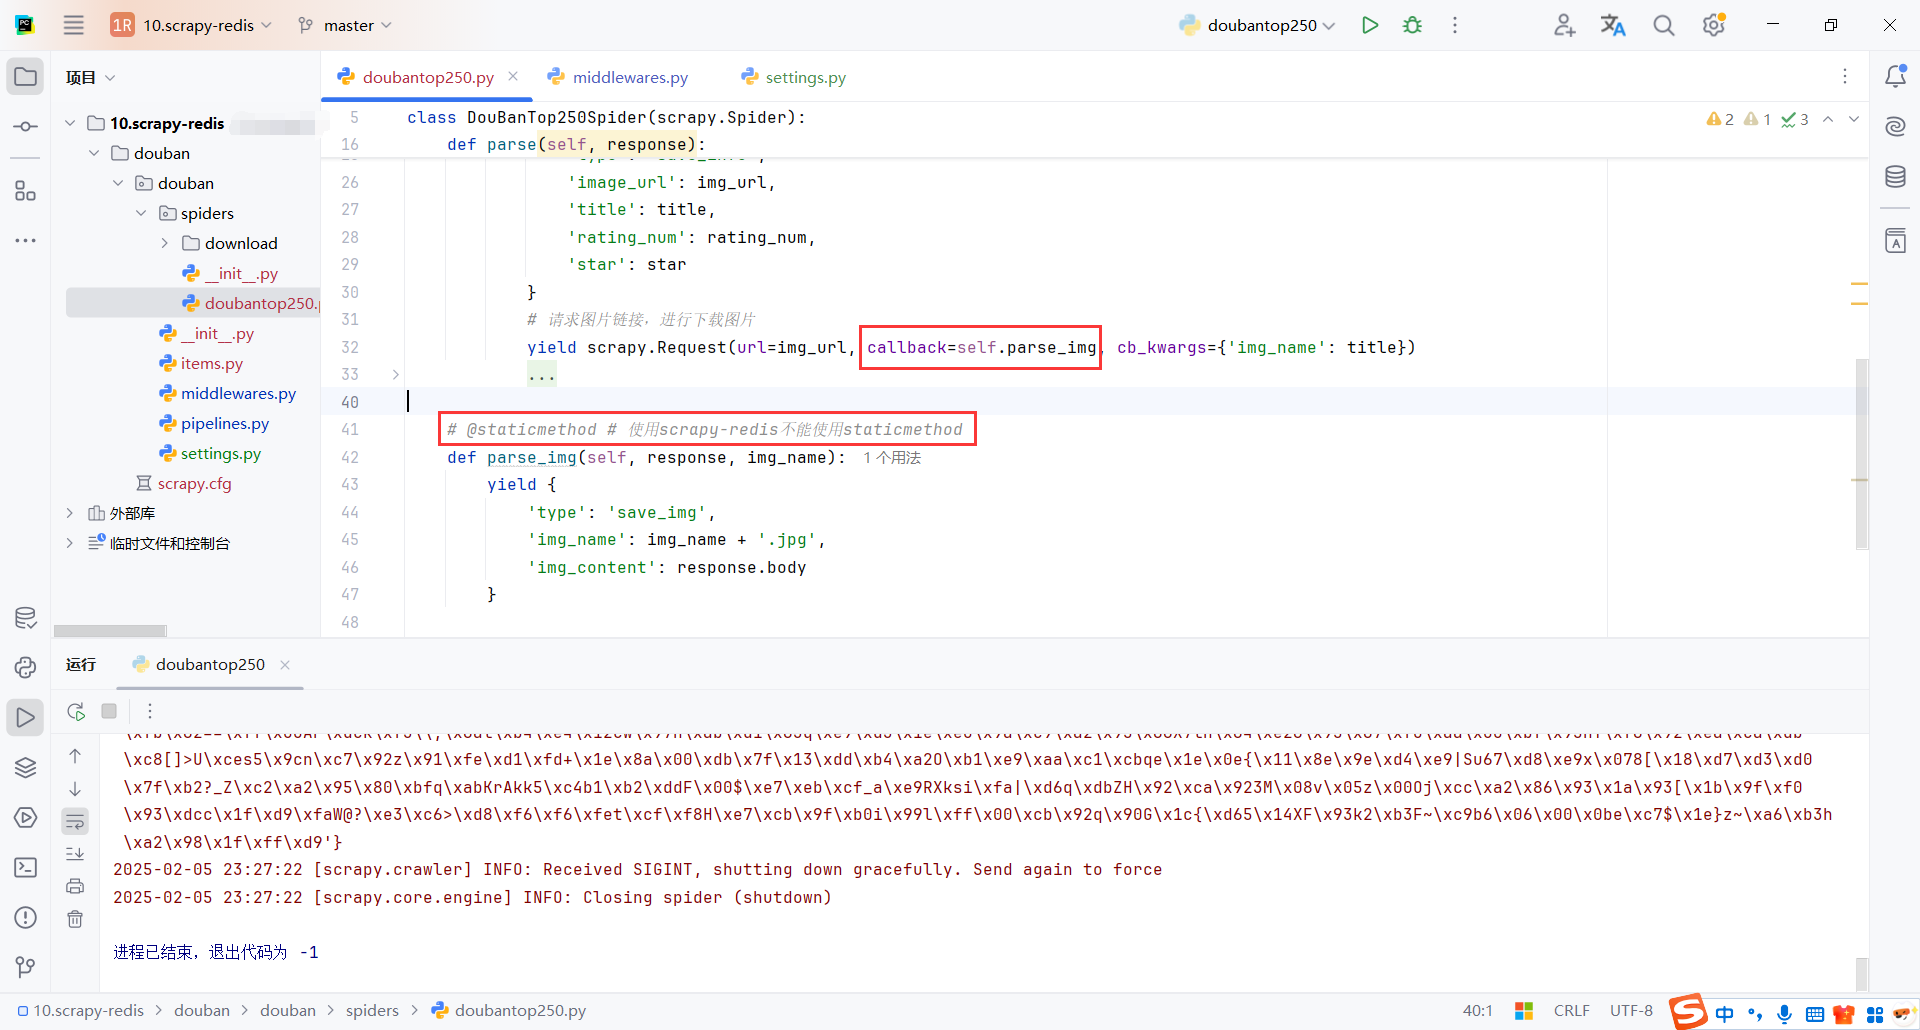Open the Problems tool window

pos(25,917)
